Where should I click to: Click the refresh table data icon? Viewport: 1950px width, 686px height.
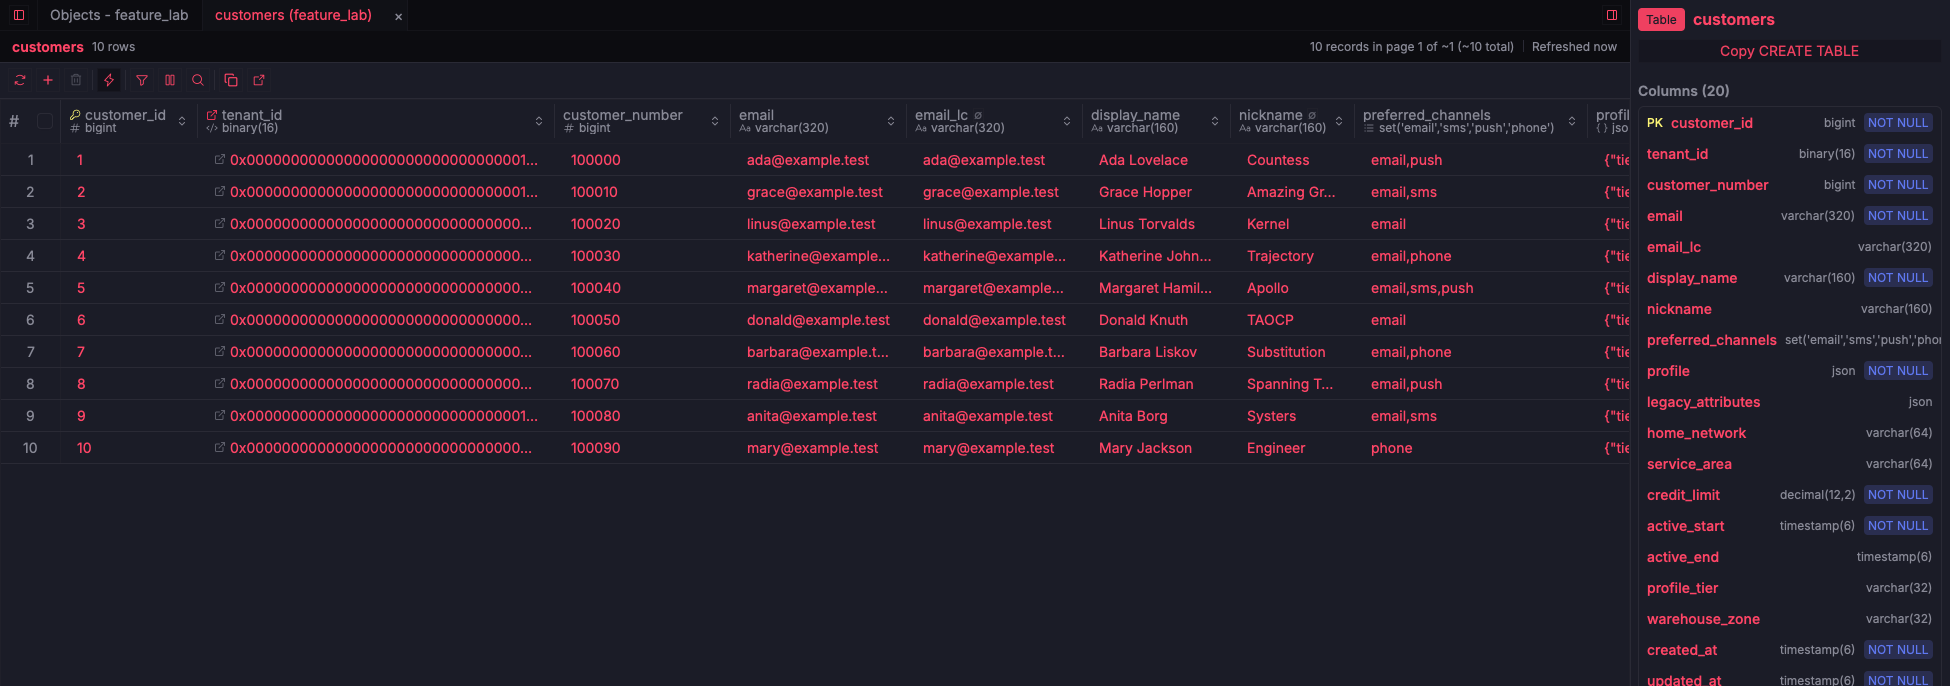coord(20,80)
